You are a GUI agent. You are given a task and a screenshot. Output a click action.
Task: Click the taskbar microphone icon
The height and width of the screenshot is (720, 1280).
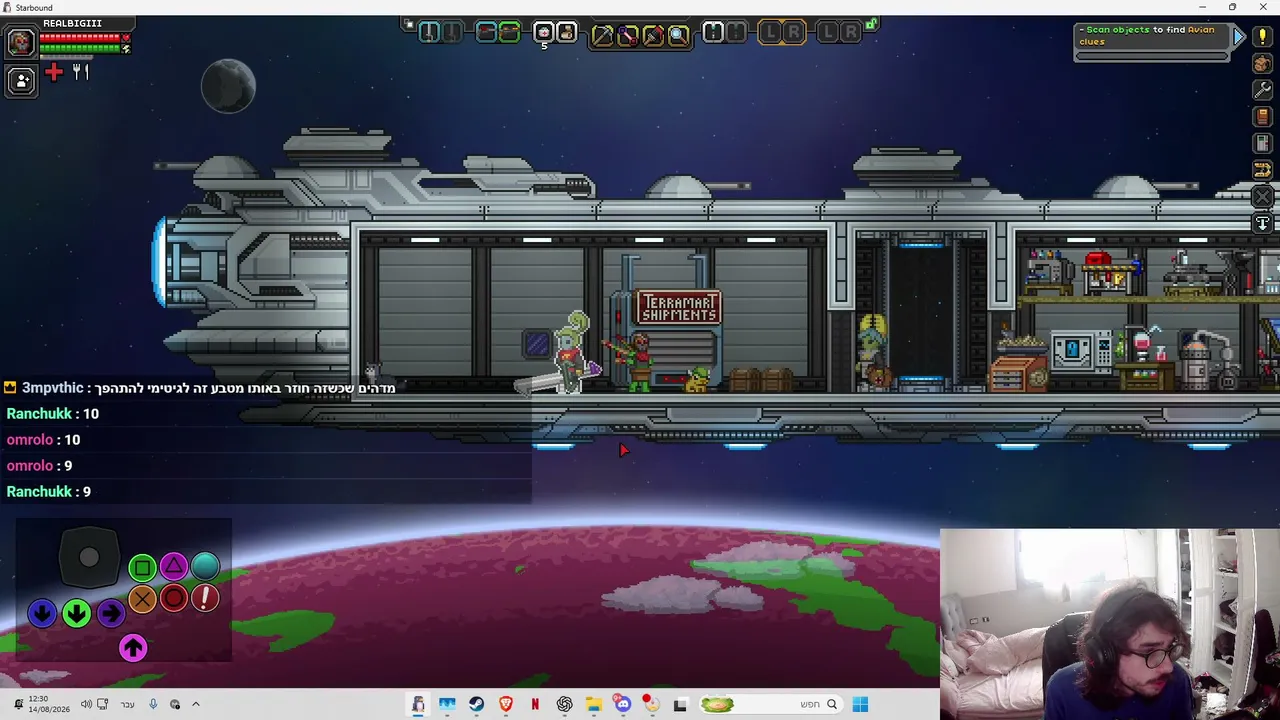coord(153,704)
